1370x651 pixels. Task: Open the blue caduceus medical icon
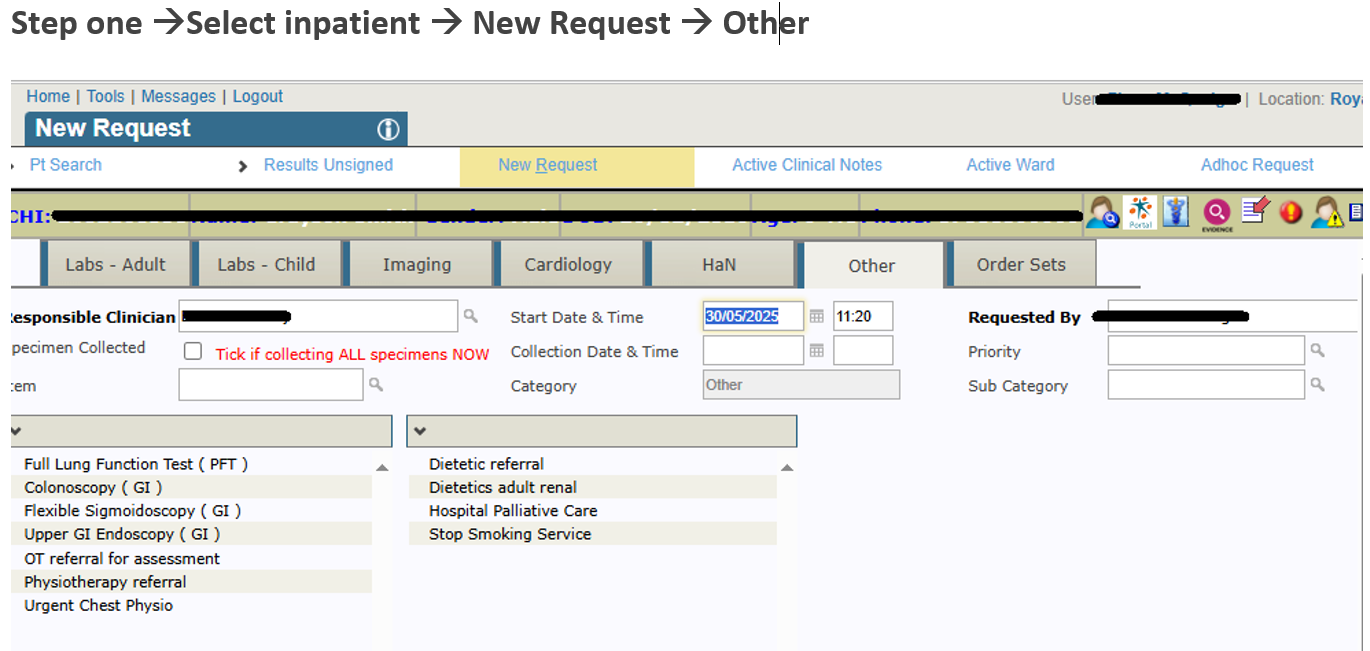pos(1178,212)
